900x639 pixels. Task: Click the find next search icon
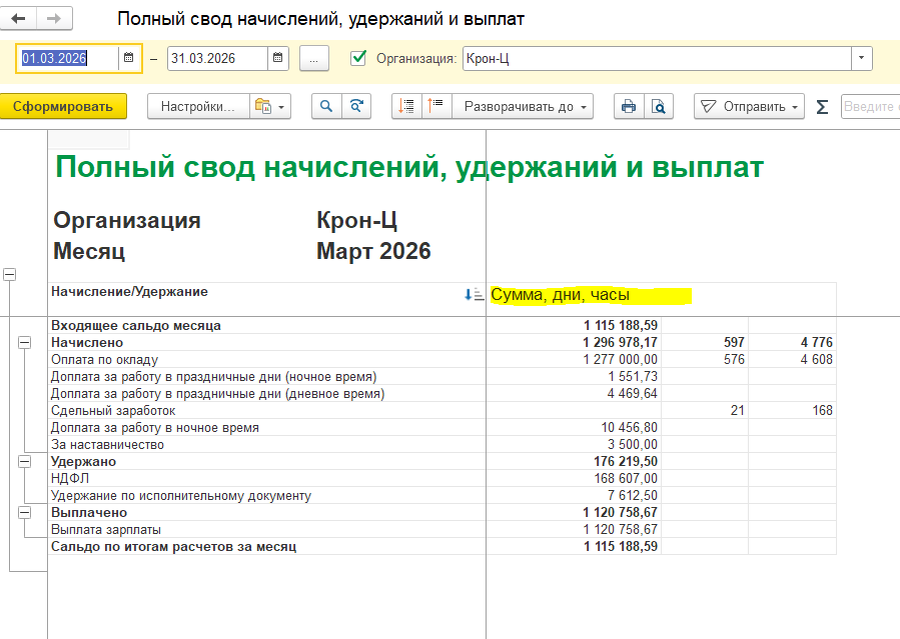tap(356, 107)
